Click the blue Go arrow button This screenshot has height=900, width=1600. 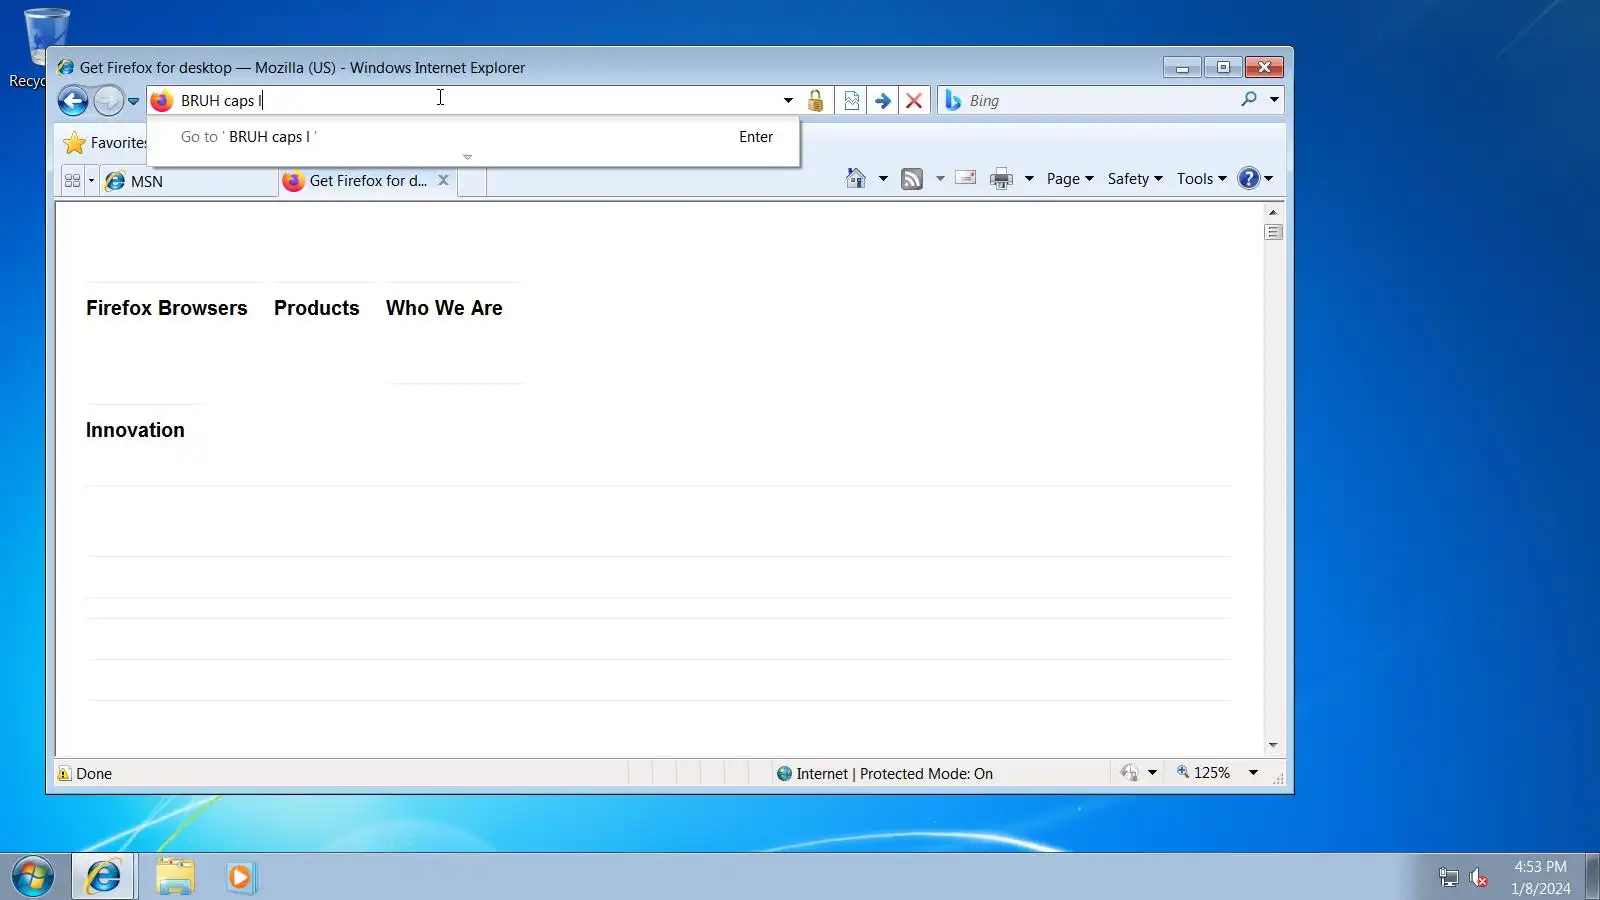point(882,101)
